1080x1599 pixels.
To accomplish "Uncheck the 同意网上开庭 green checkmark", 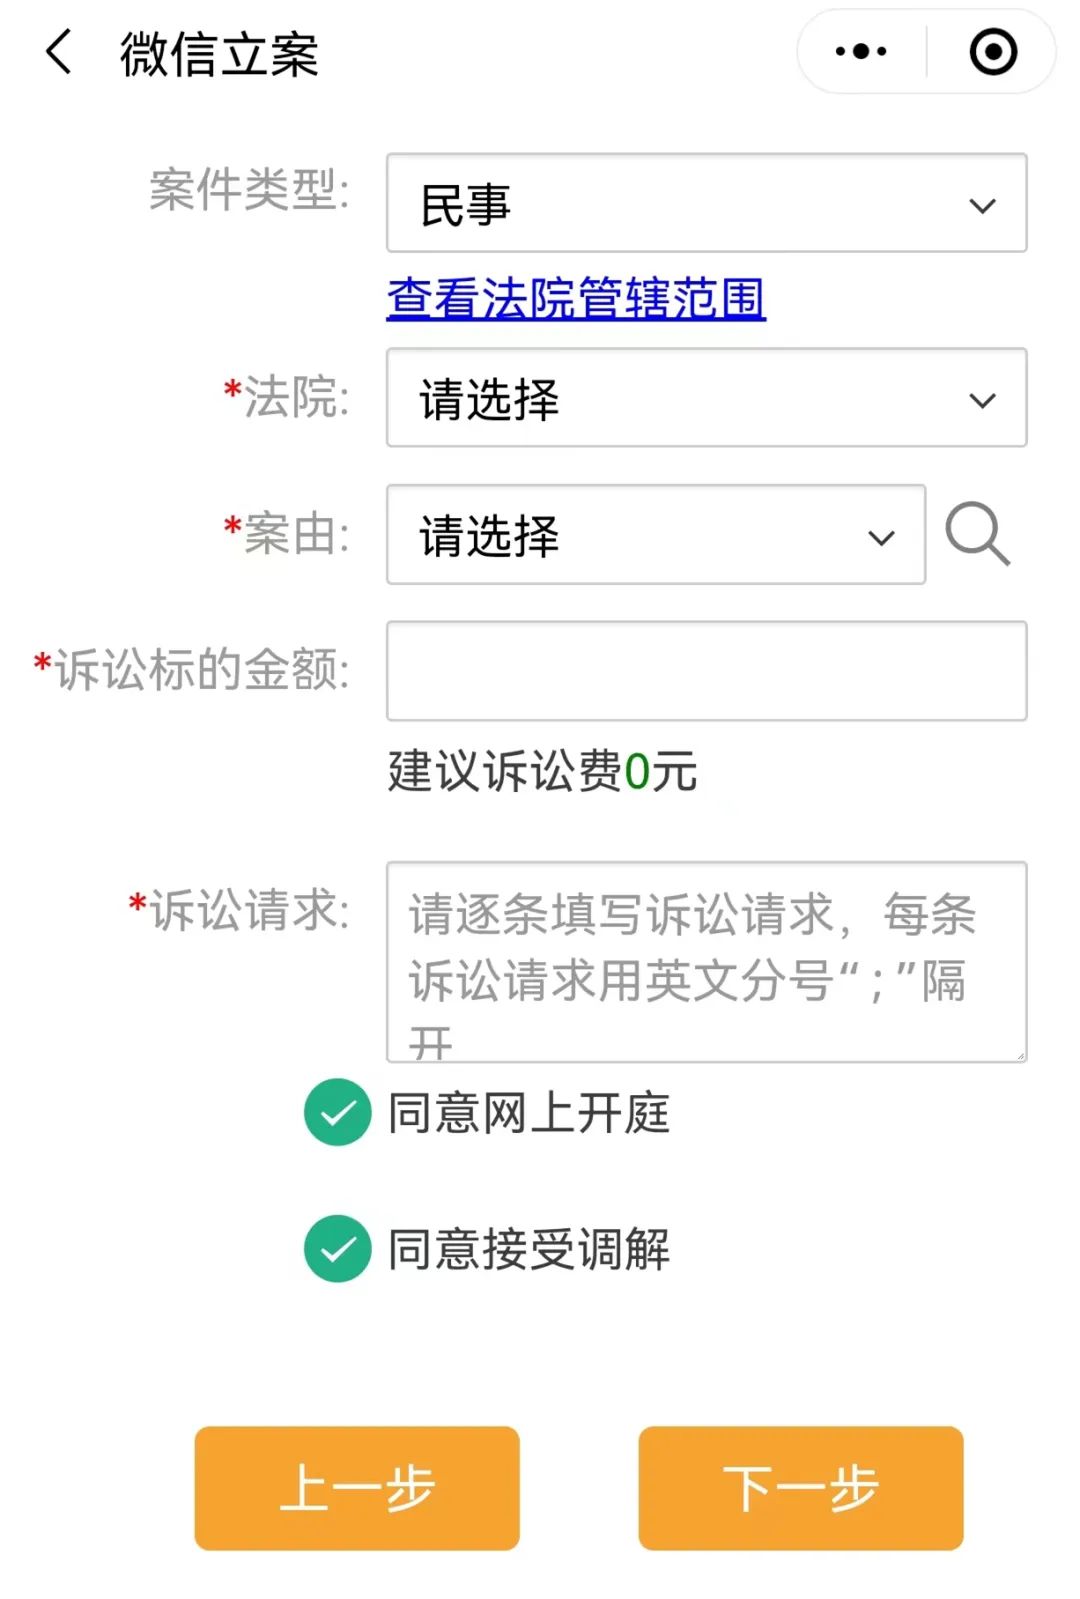I will (x=337, y=1113).
